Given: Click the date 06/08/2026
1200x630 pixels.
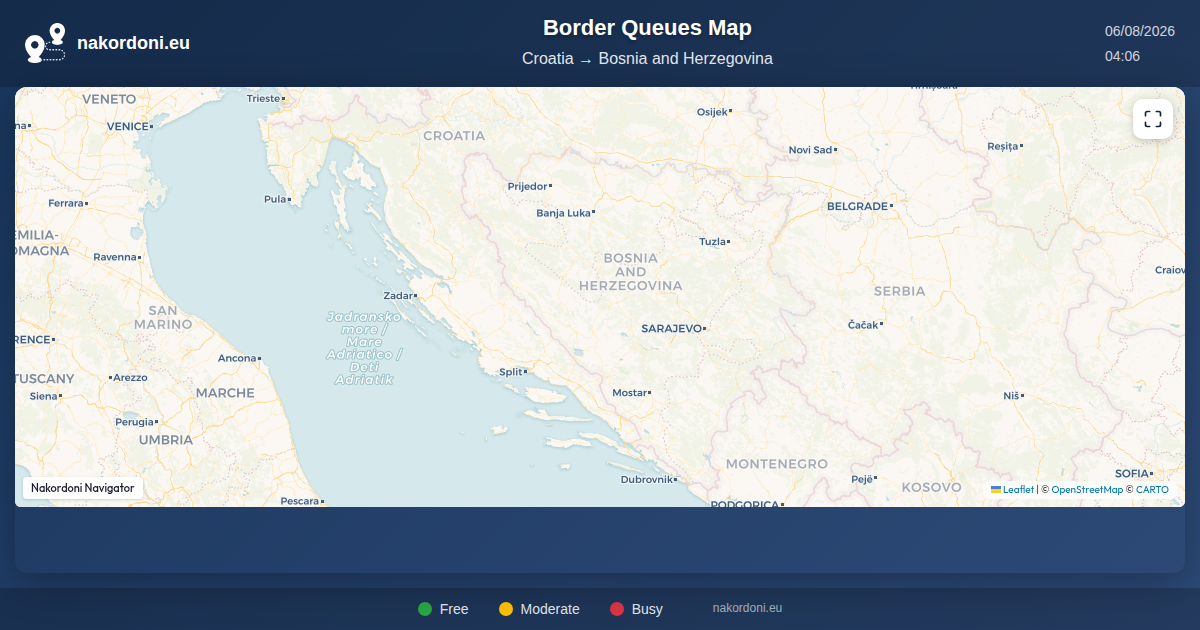Looking at the screenshot, I should coord(1140,31).
